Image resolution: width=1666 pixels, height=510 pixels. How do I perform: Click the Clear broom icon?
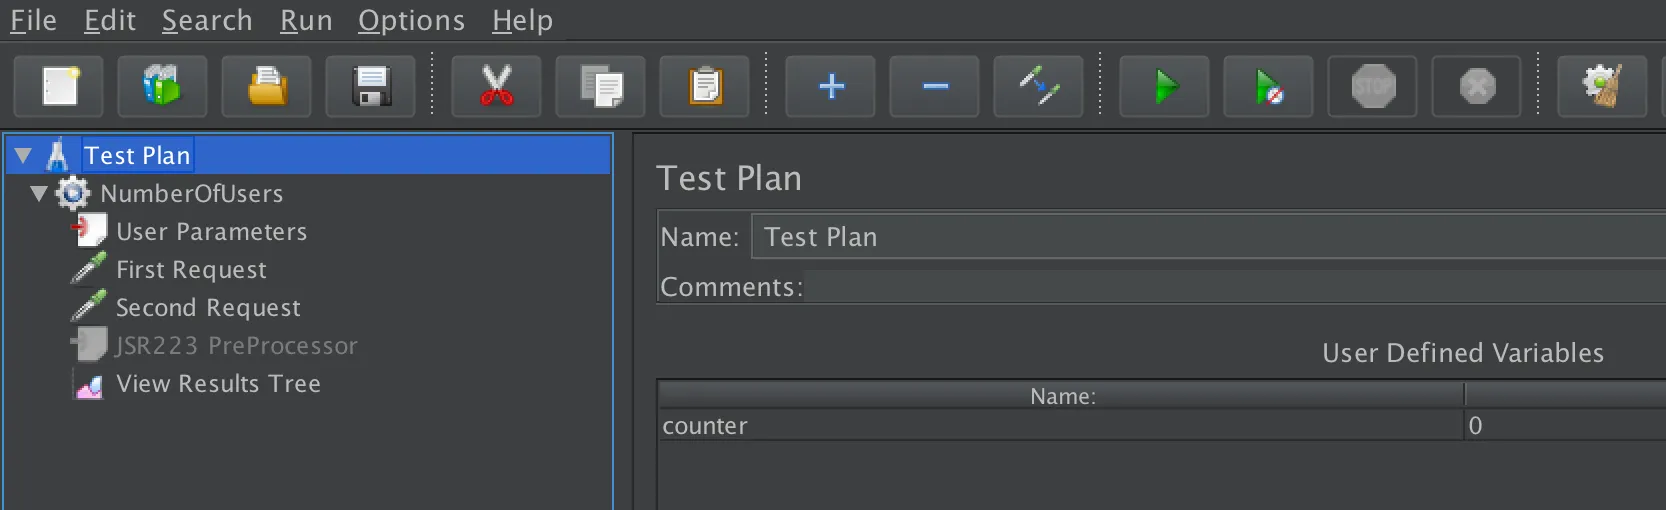(1602, 87)
